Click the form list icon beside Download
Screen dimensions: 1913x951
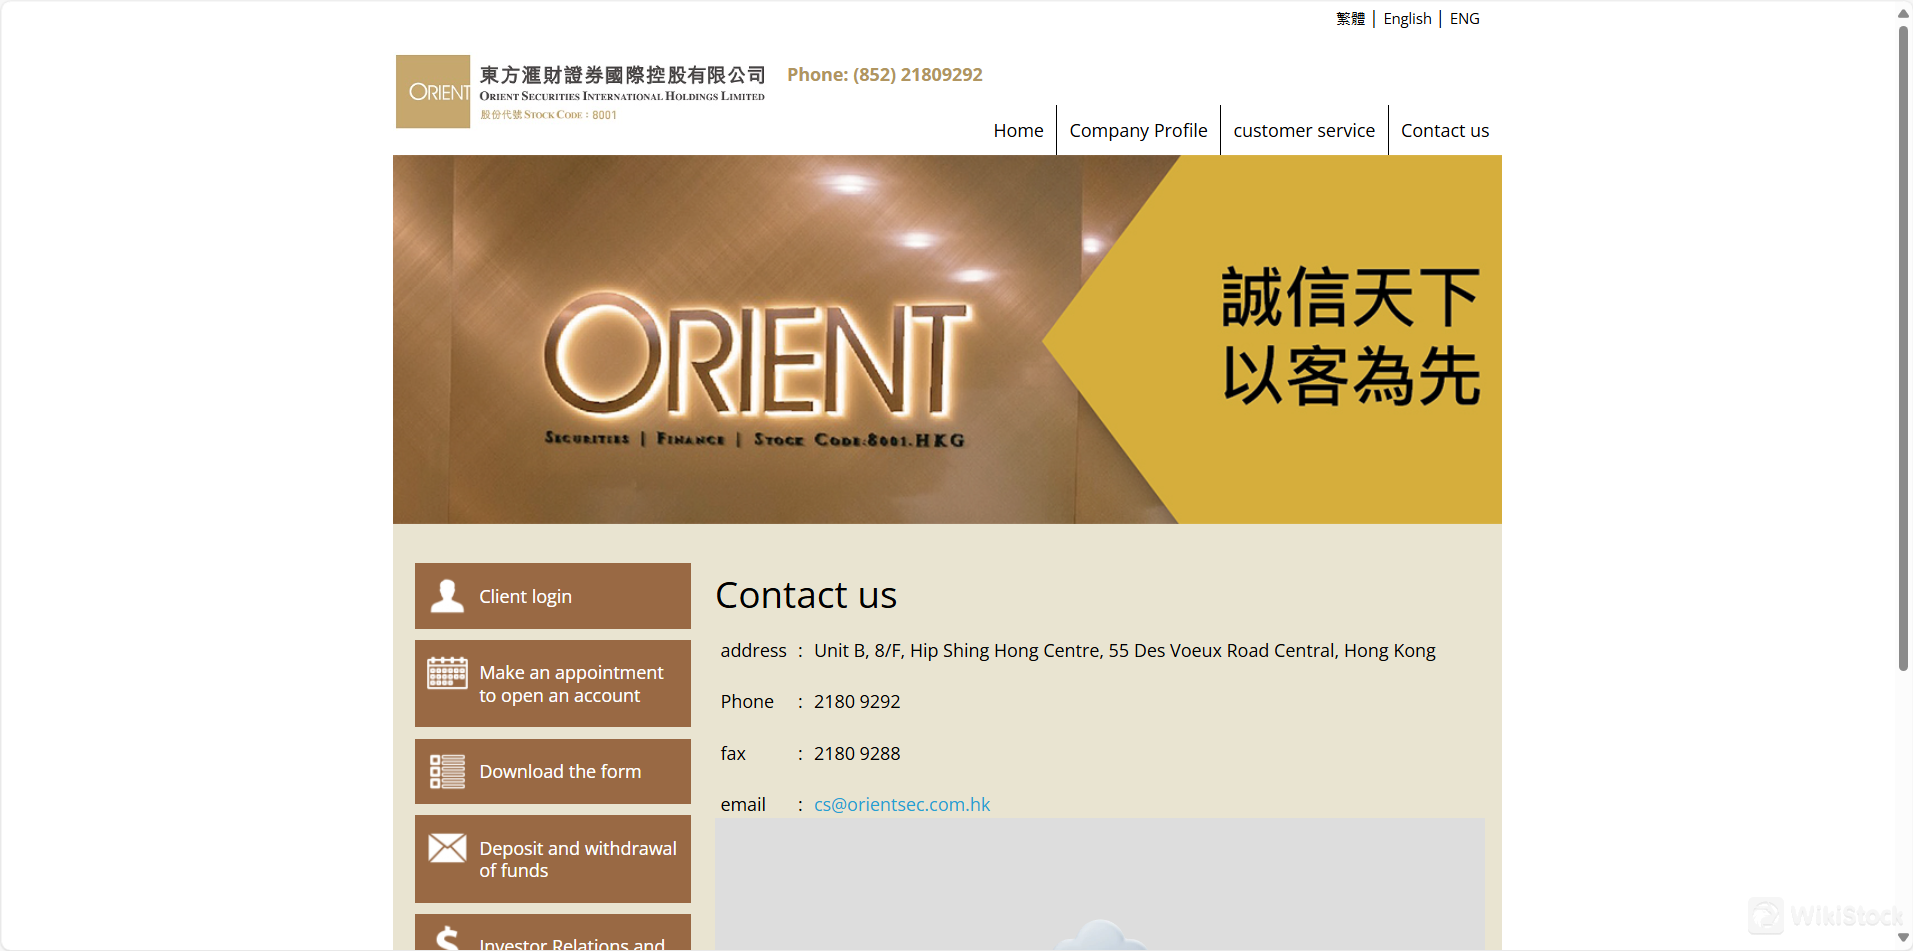[x=447, y=772]
